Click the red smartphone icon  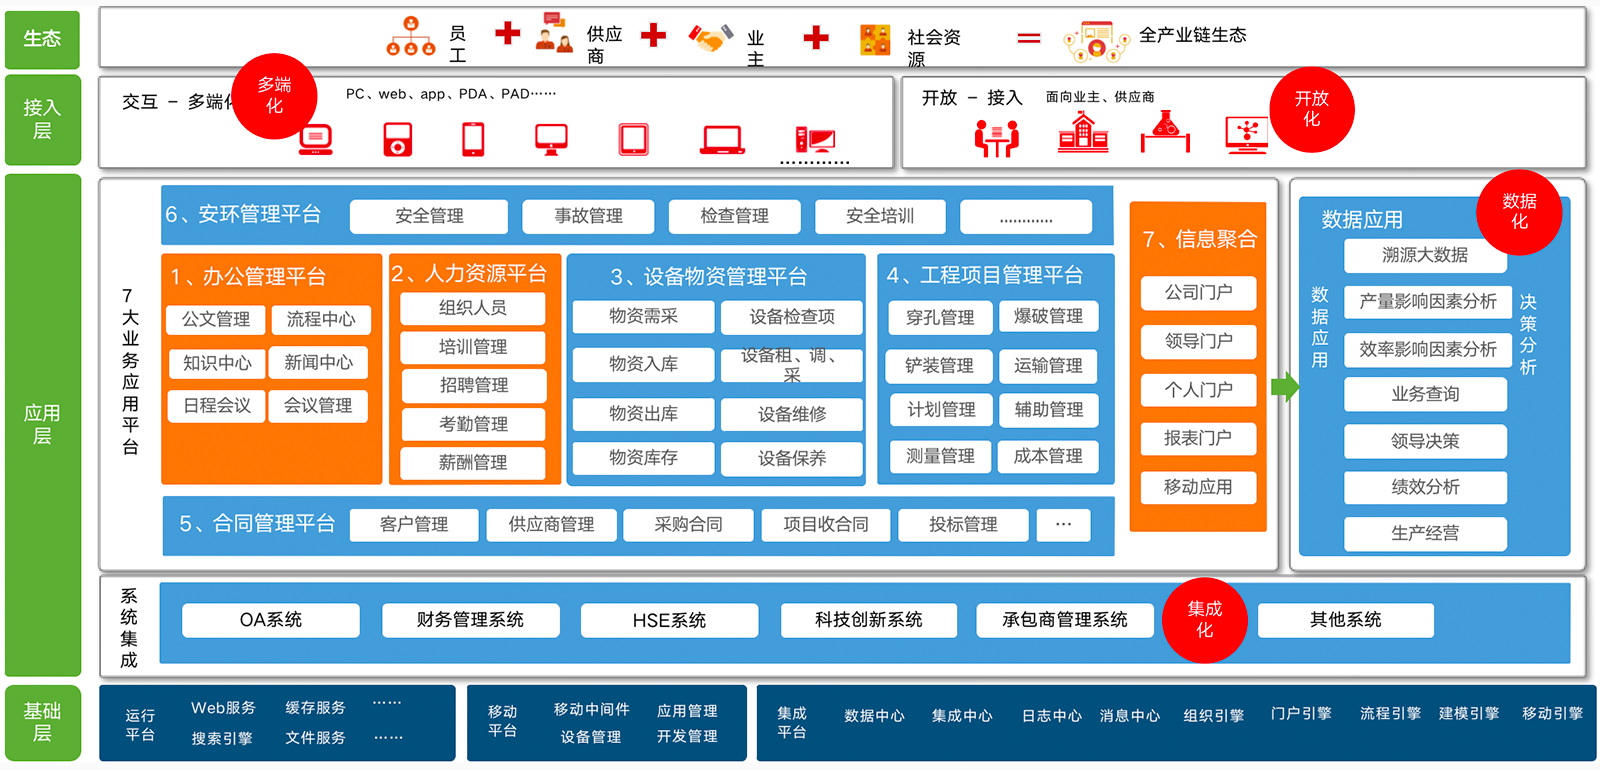coord(473,139)
